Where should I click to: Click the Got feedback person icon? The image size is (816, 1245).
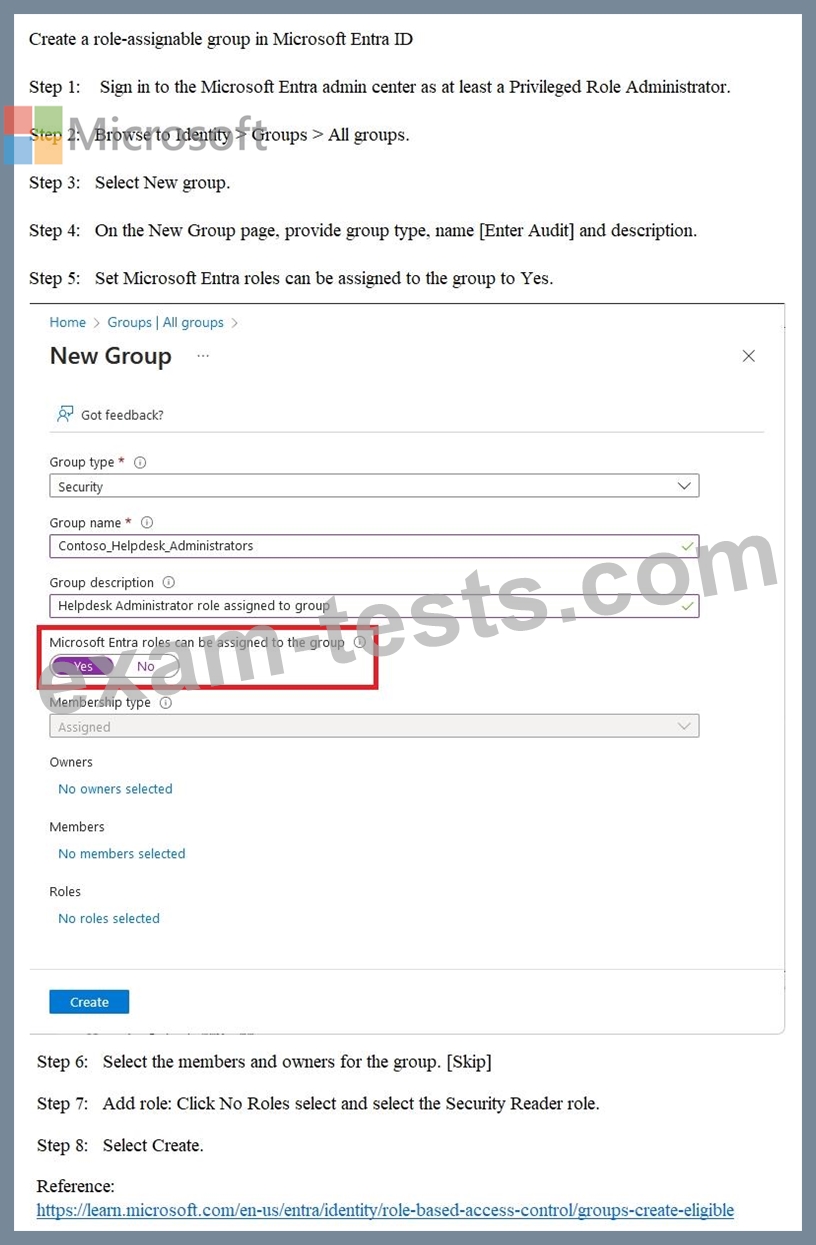click(65, 414)
